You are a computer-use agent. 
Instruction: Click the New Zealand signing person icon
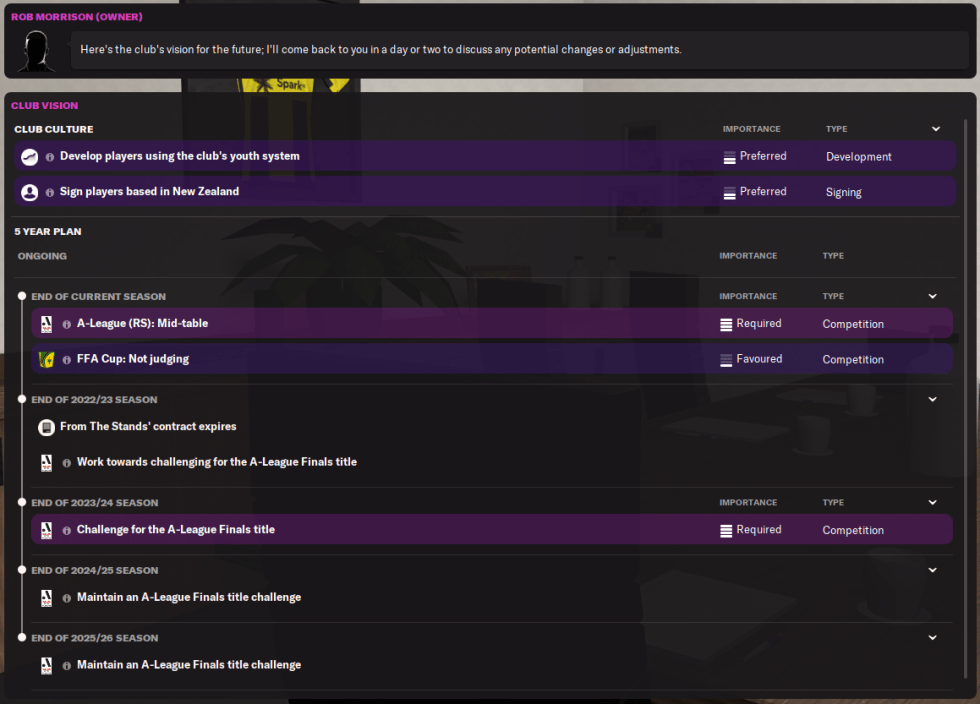coord(29,192)
